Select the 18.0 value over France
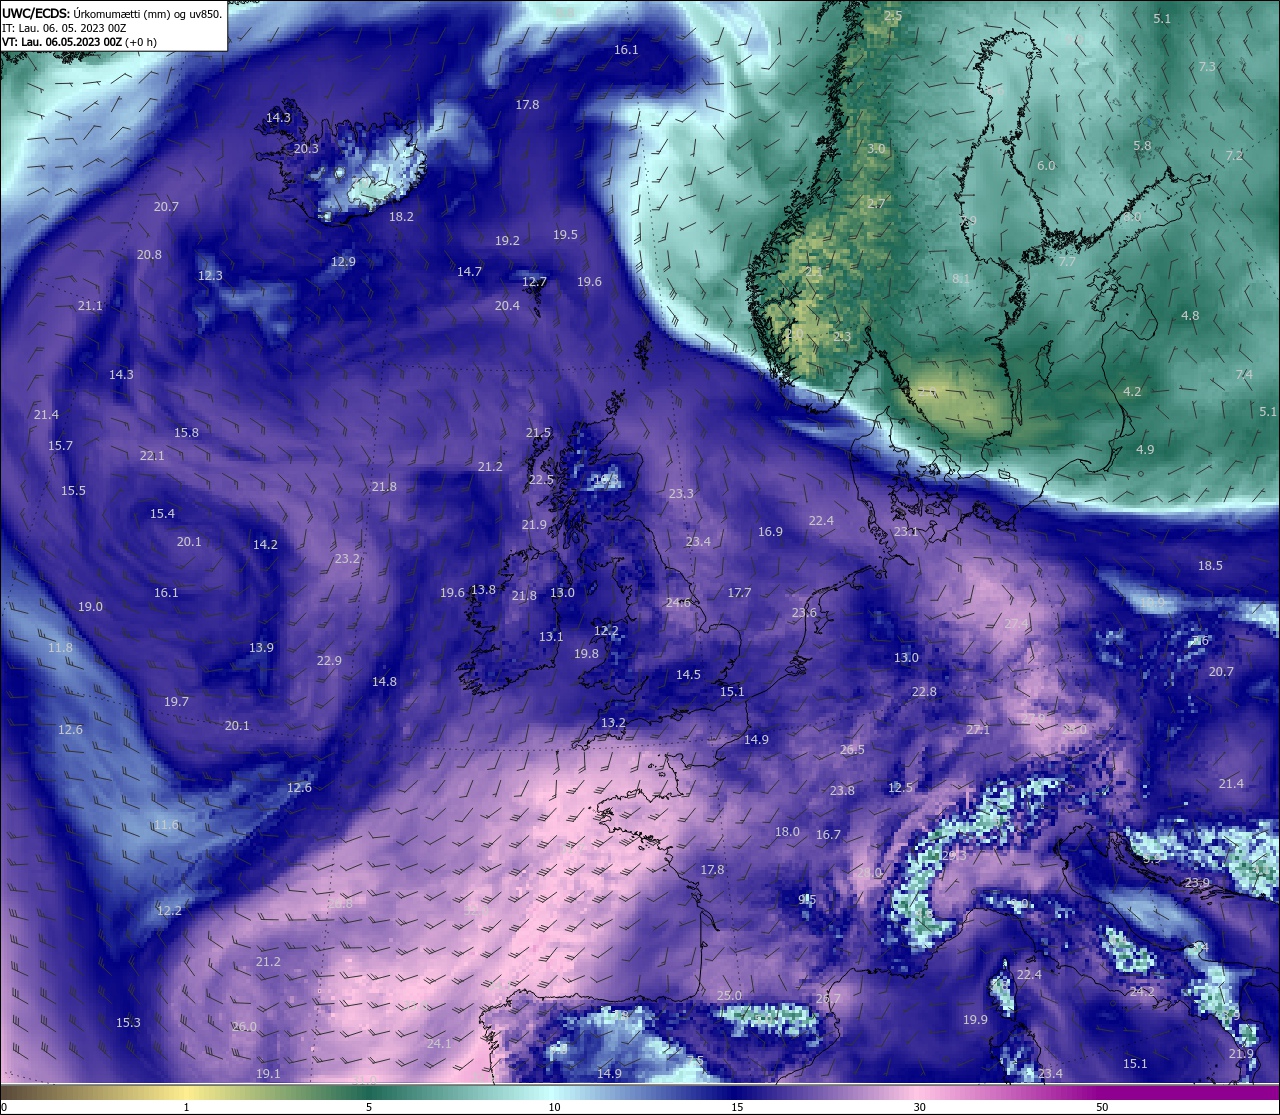 [x=787, y=831]
